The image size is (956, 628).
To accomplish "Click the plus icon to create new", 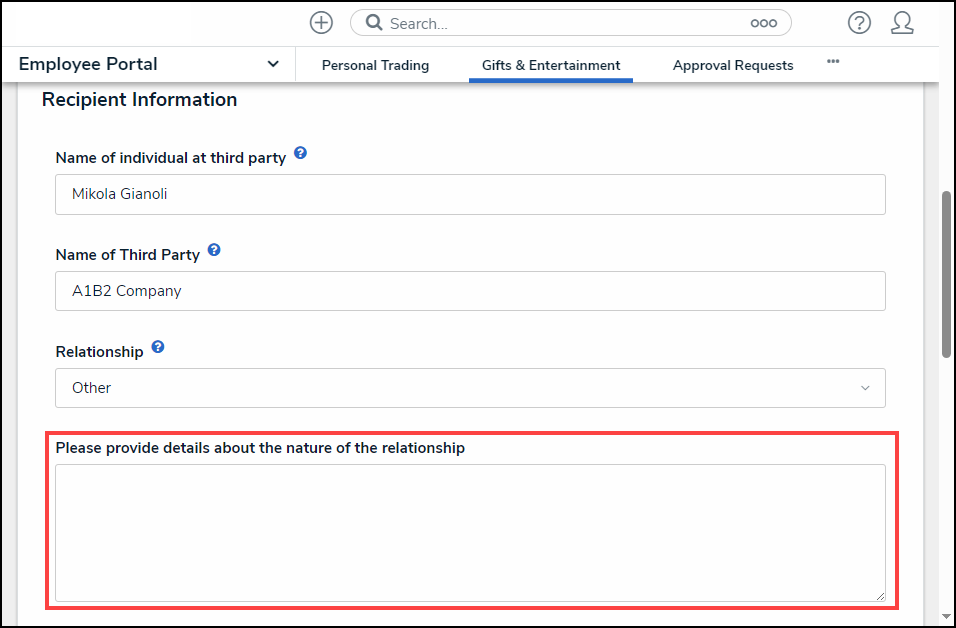I will click(x=321, y=23).
